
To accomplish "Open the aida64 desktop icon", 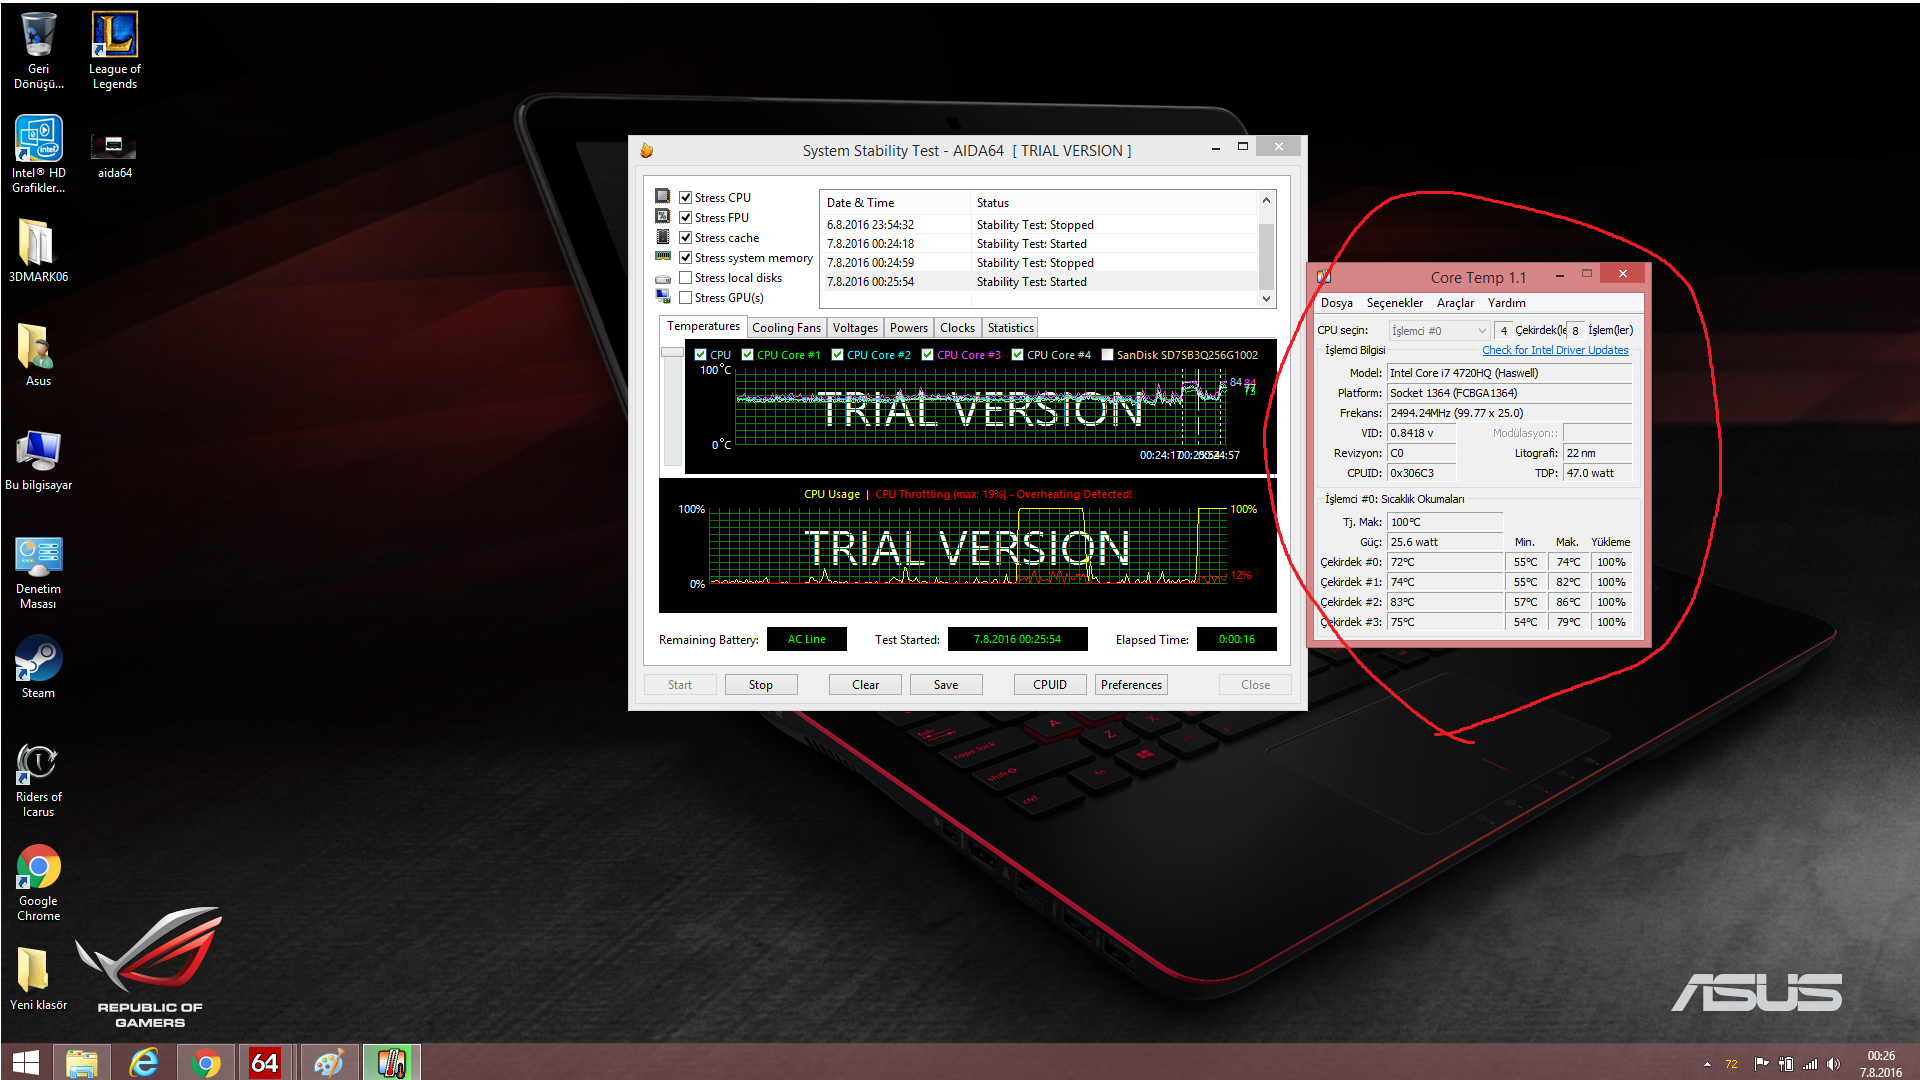I will point(114,154).
